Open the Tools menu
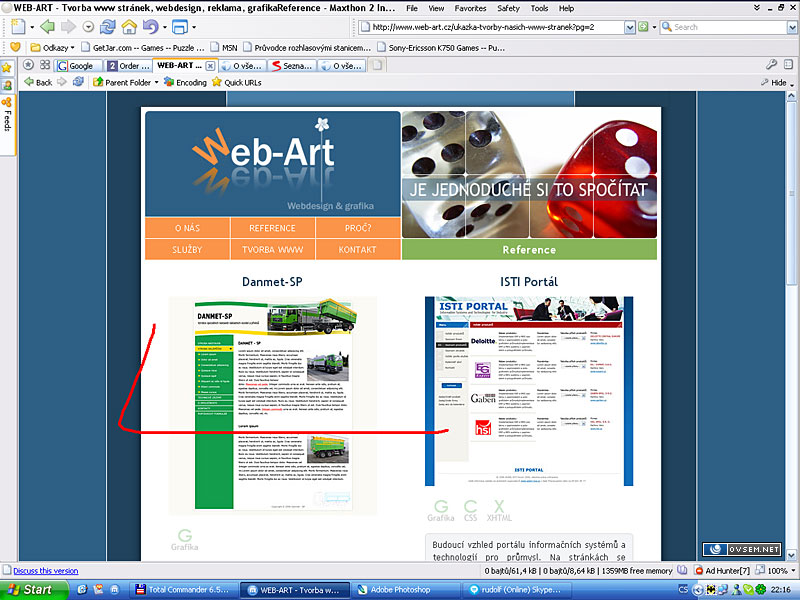The image size is (800, 600). 539,8
